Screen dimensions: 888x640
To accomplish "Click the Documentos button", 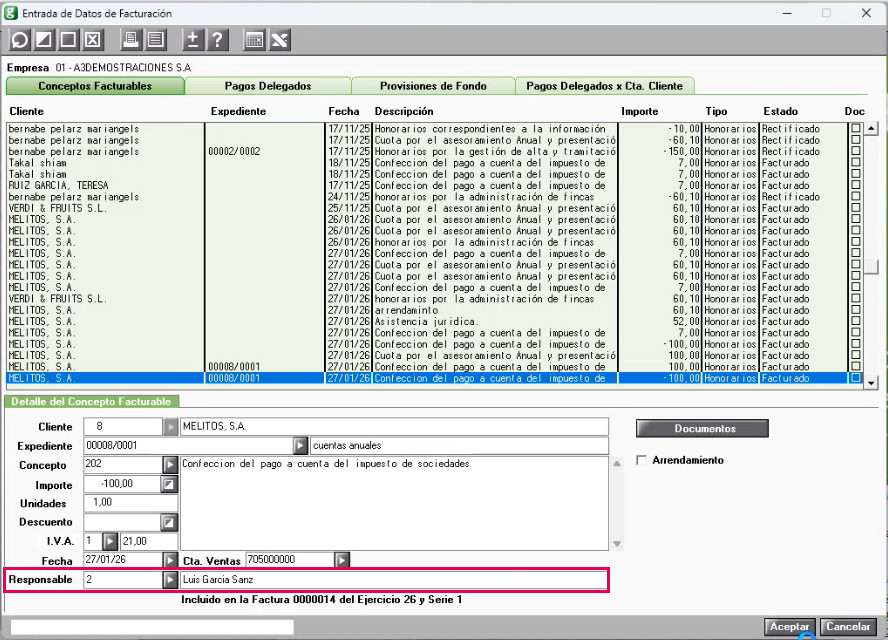I will 702,429.
